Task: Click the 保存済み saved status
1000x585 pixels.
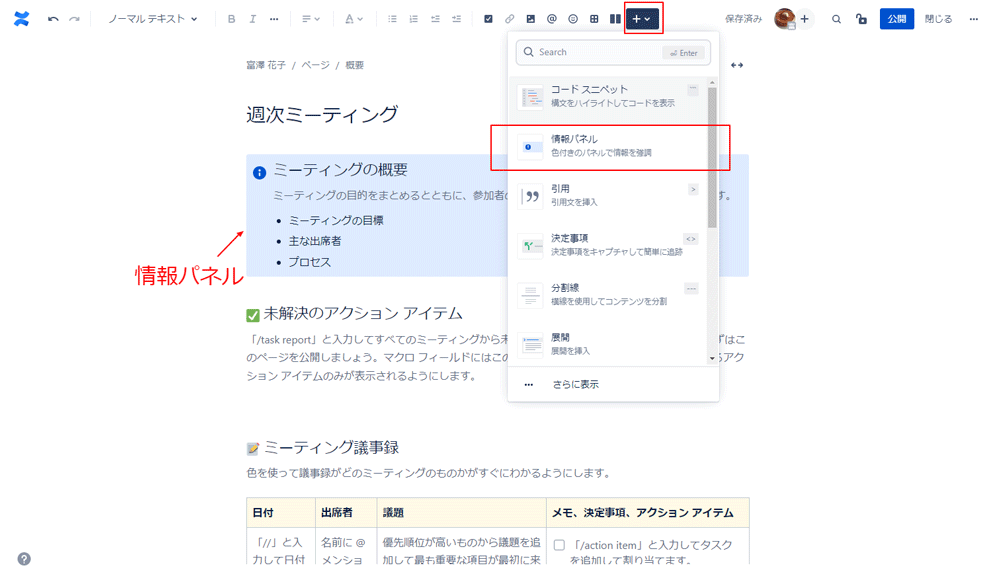Action: (743, 19)
